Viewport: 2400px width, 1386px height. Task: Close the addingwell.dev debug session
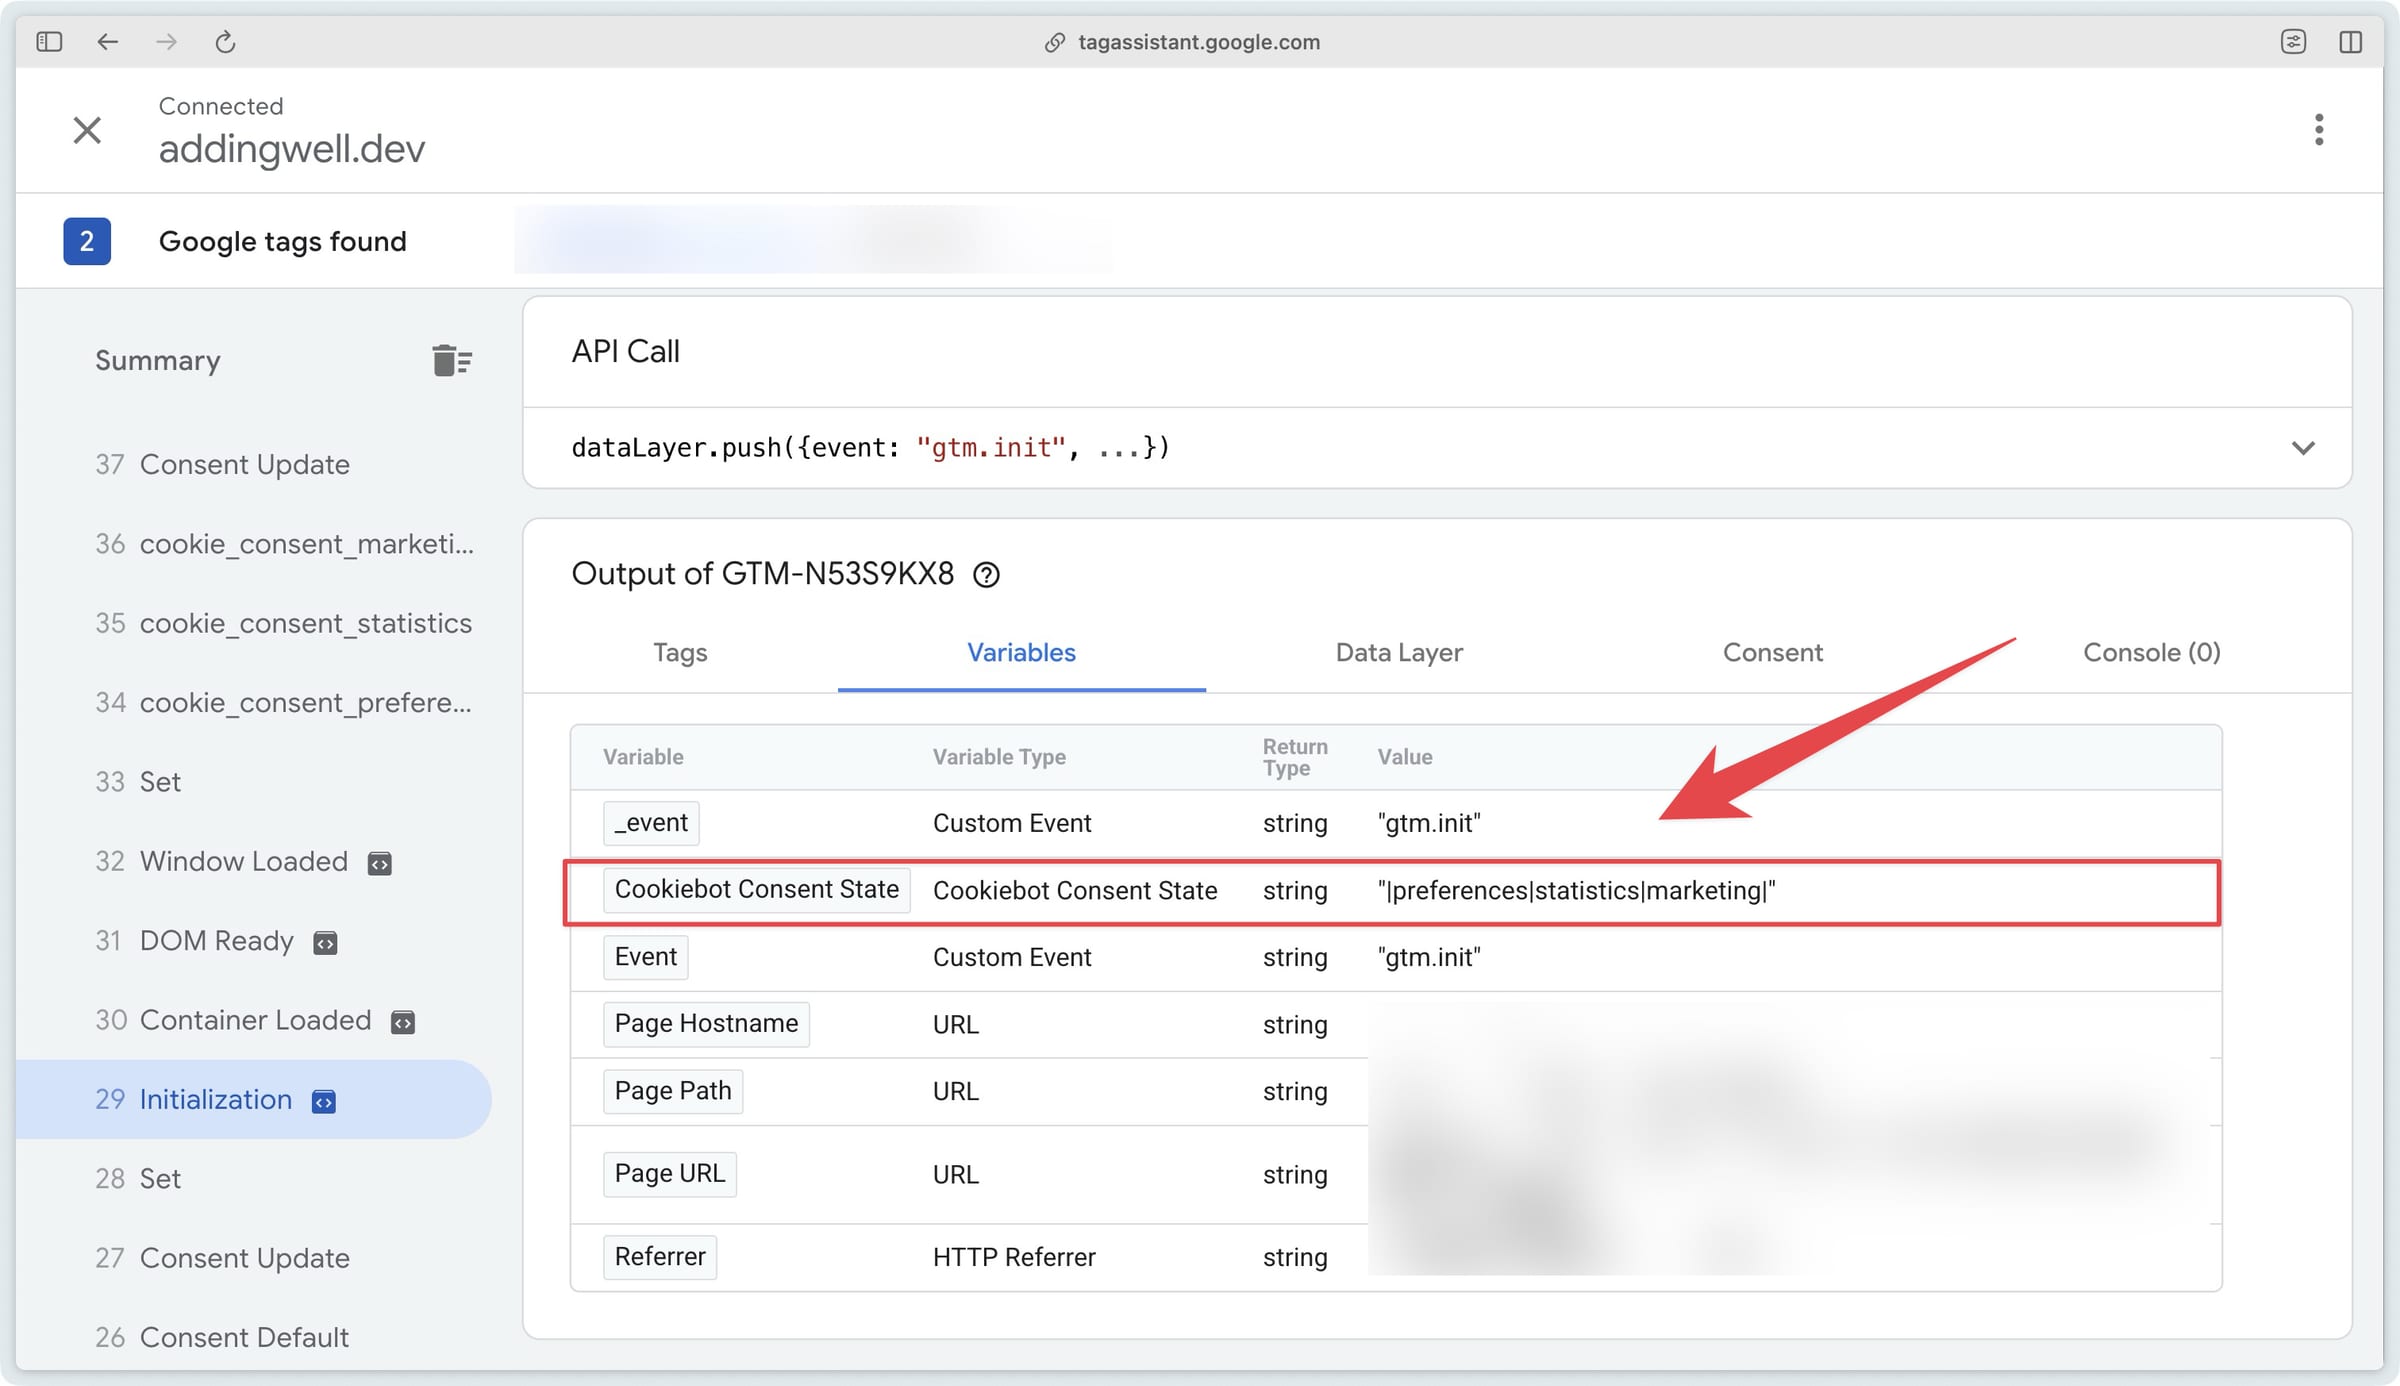pos(87,130)
